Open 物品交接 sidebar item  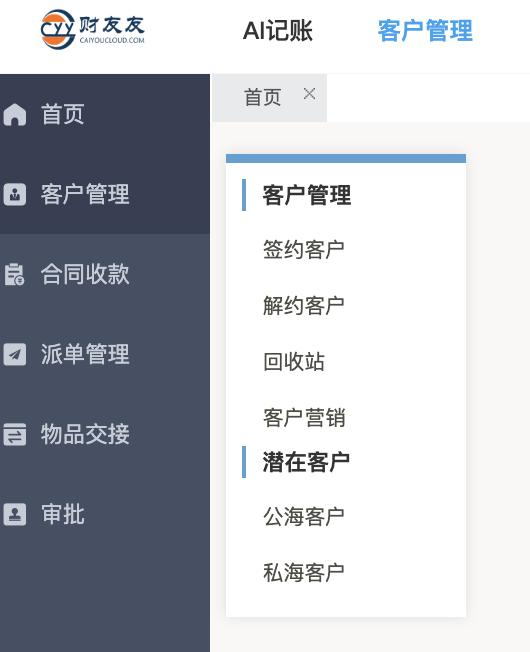pos(85,434)
